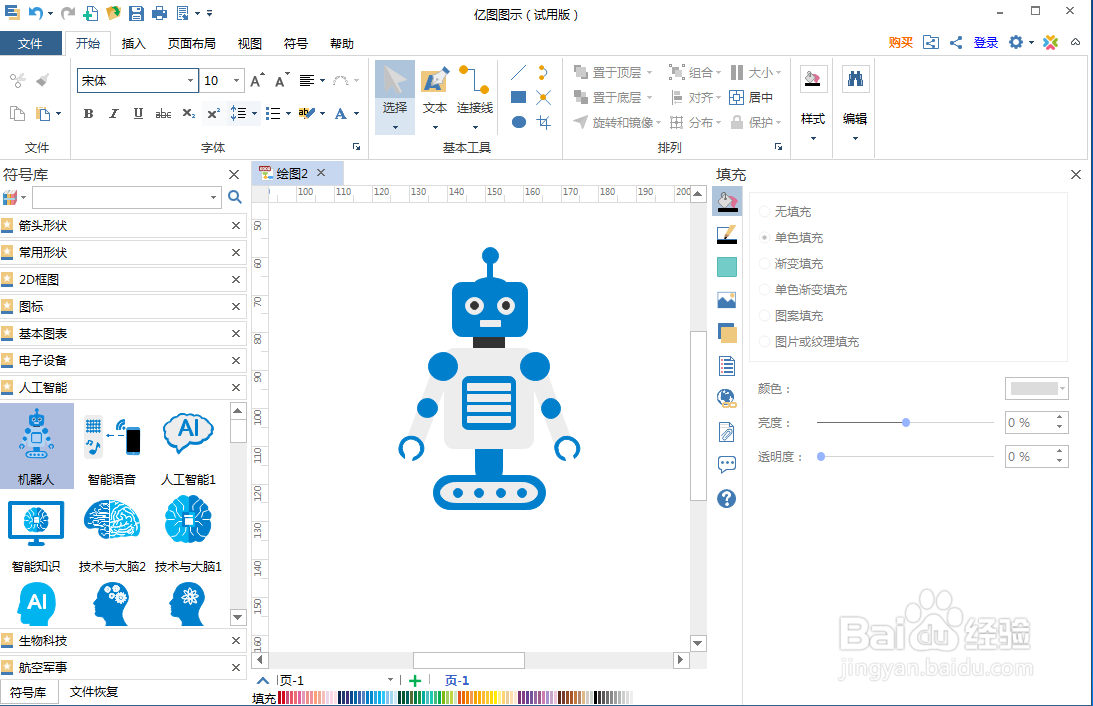Click the save icon in quick access toolbar

coord(137,13)
